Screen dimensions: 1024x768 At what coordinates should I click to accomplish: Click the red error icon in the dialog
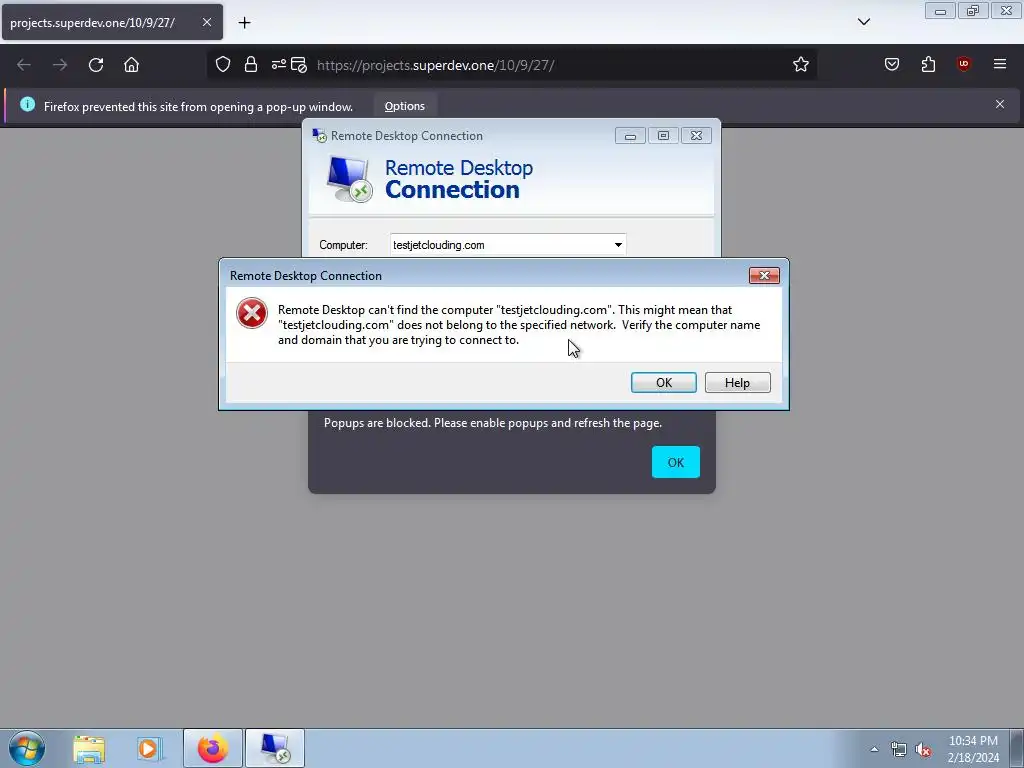pos(252,313)
